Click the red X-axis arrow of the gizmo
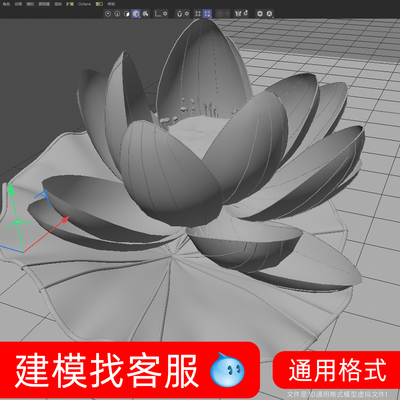Viewport: 400px width, 400px height. tap(65, 219)
